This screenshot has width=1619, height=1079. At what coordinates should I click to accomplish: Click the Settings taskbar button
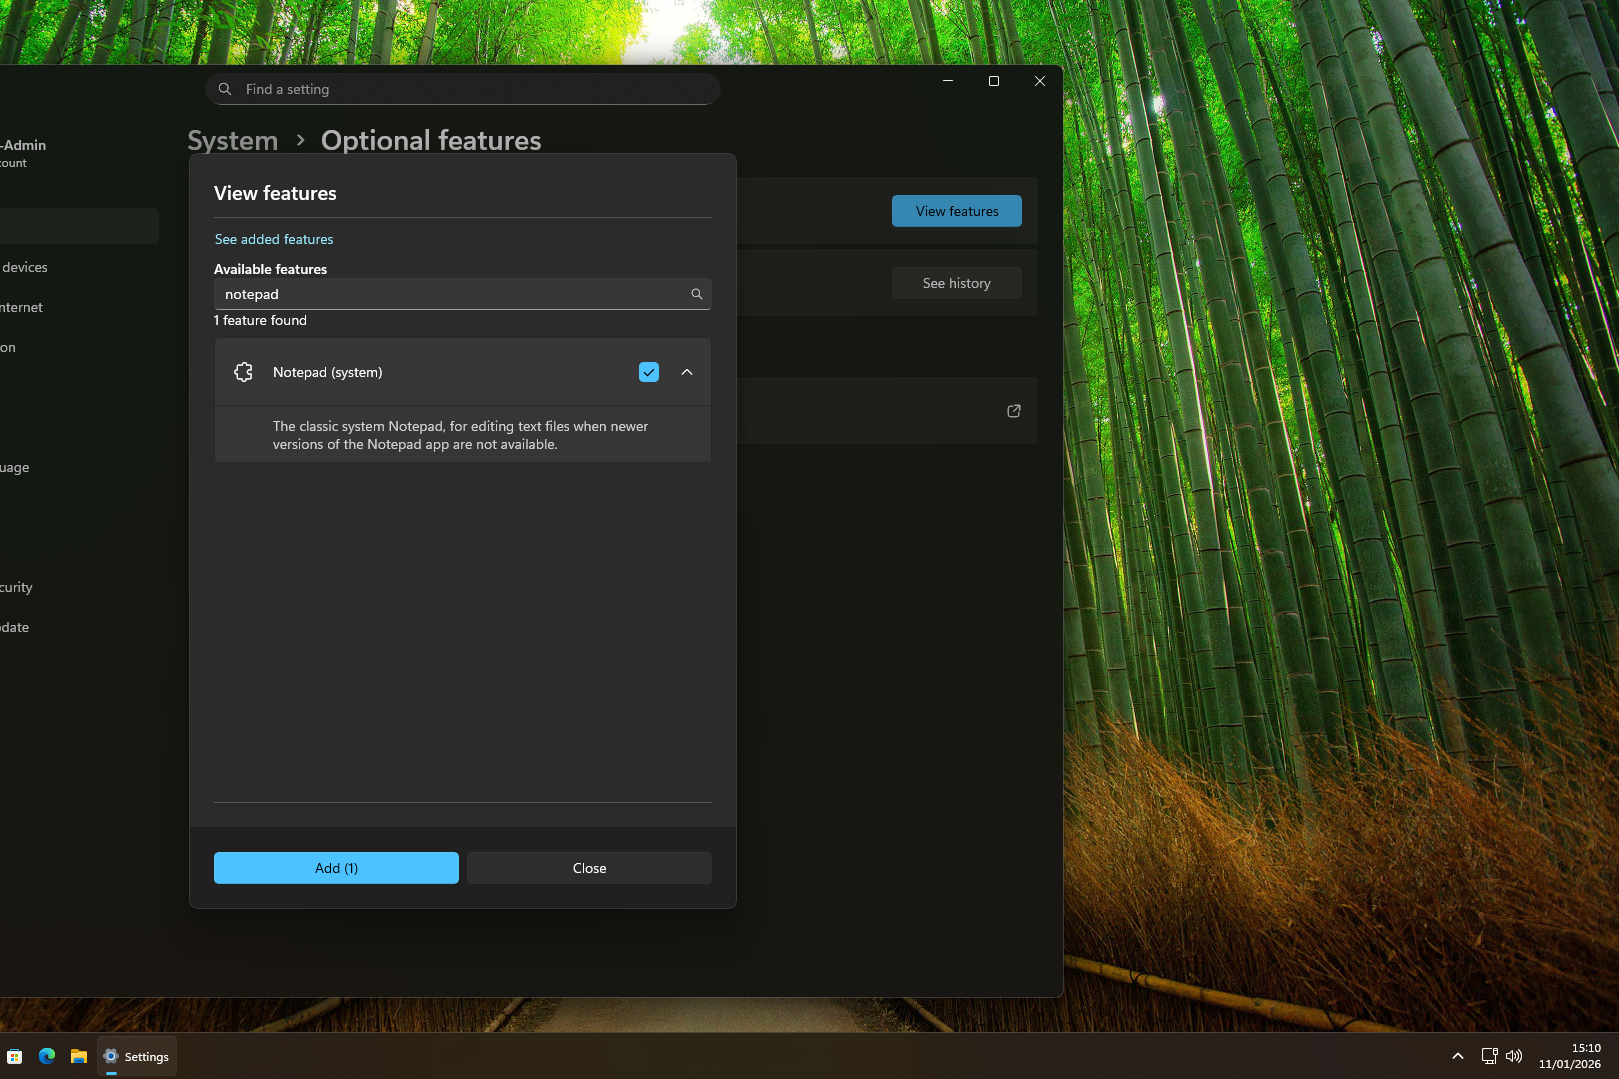pos(137,1056)
